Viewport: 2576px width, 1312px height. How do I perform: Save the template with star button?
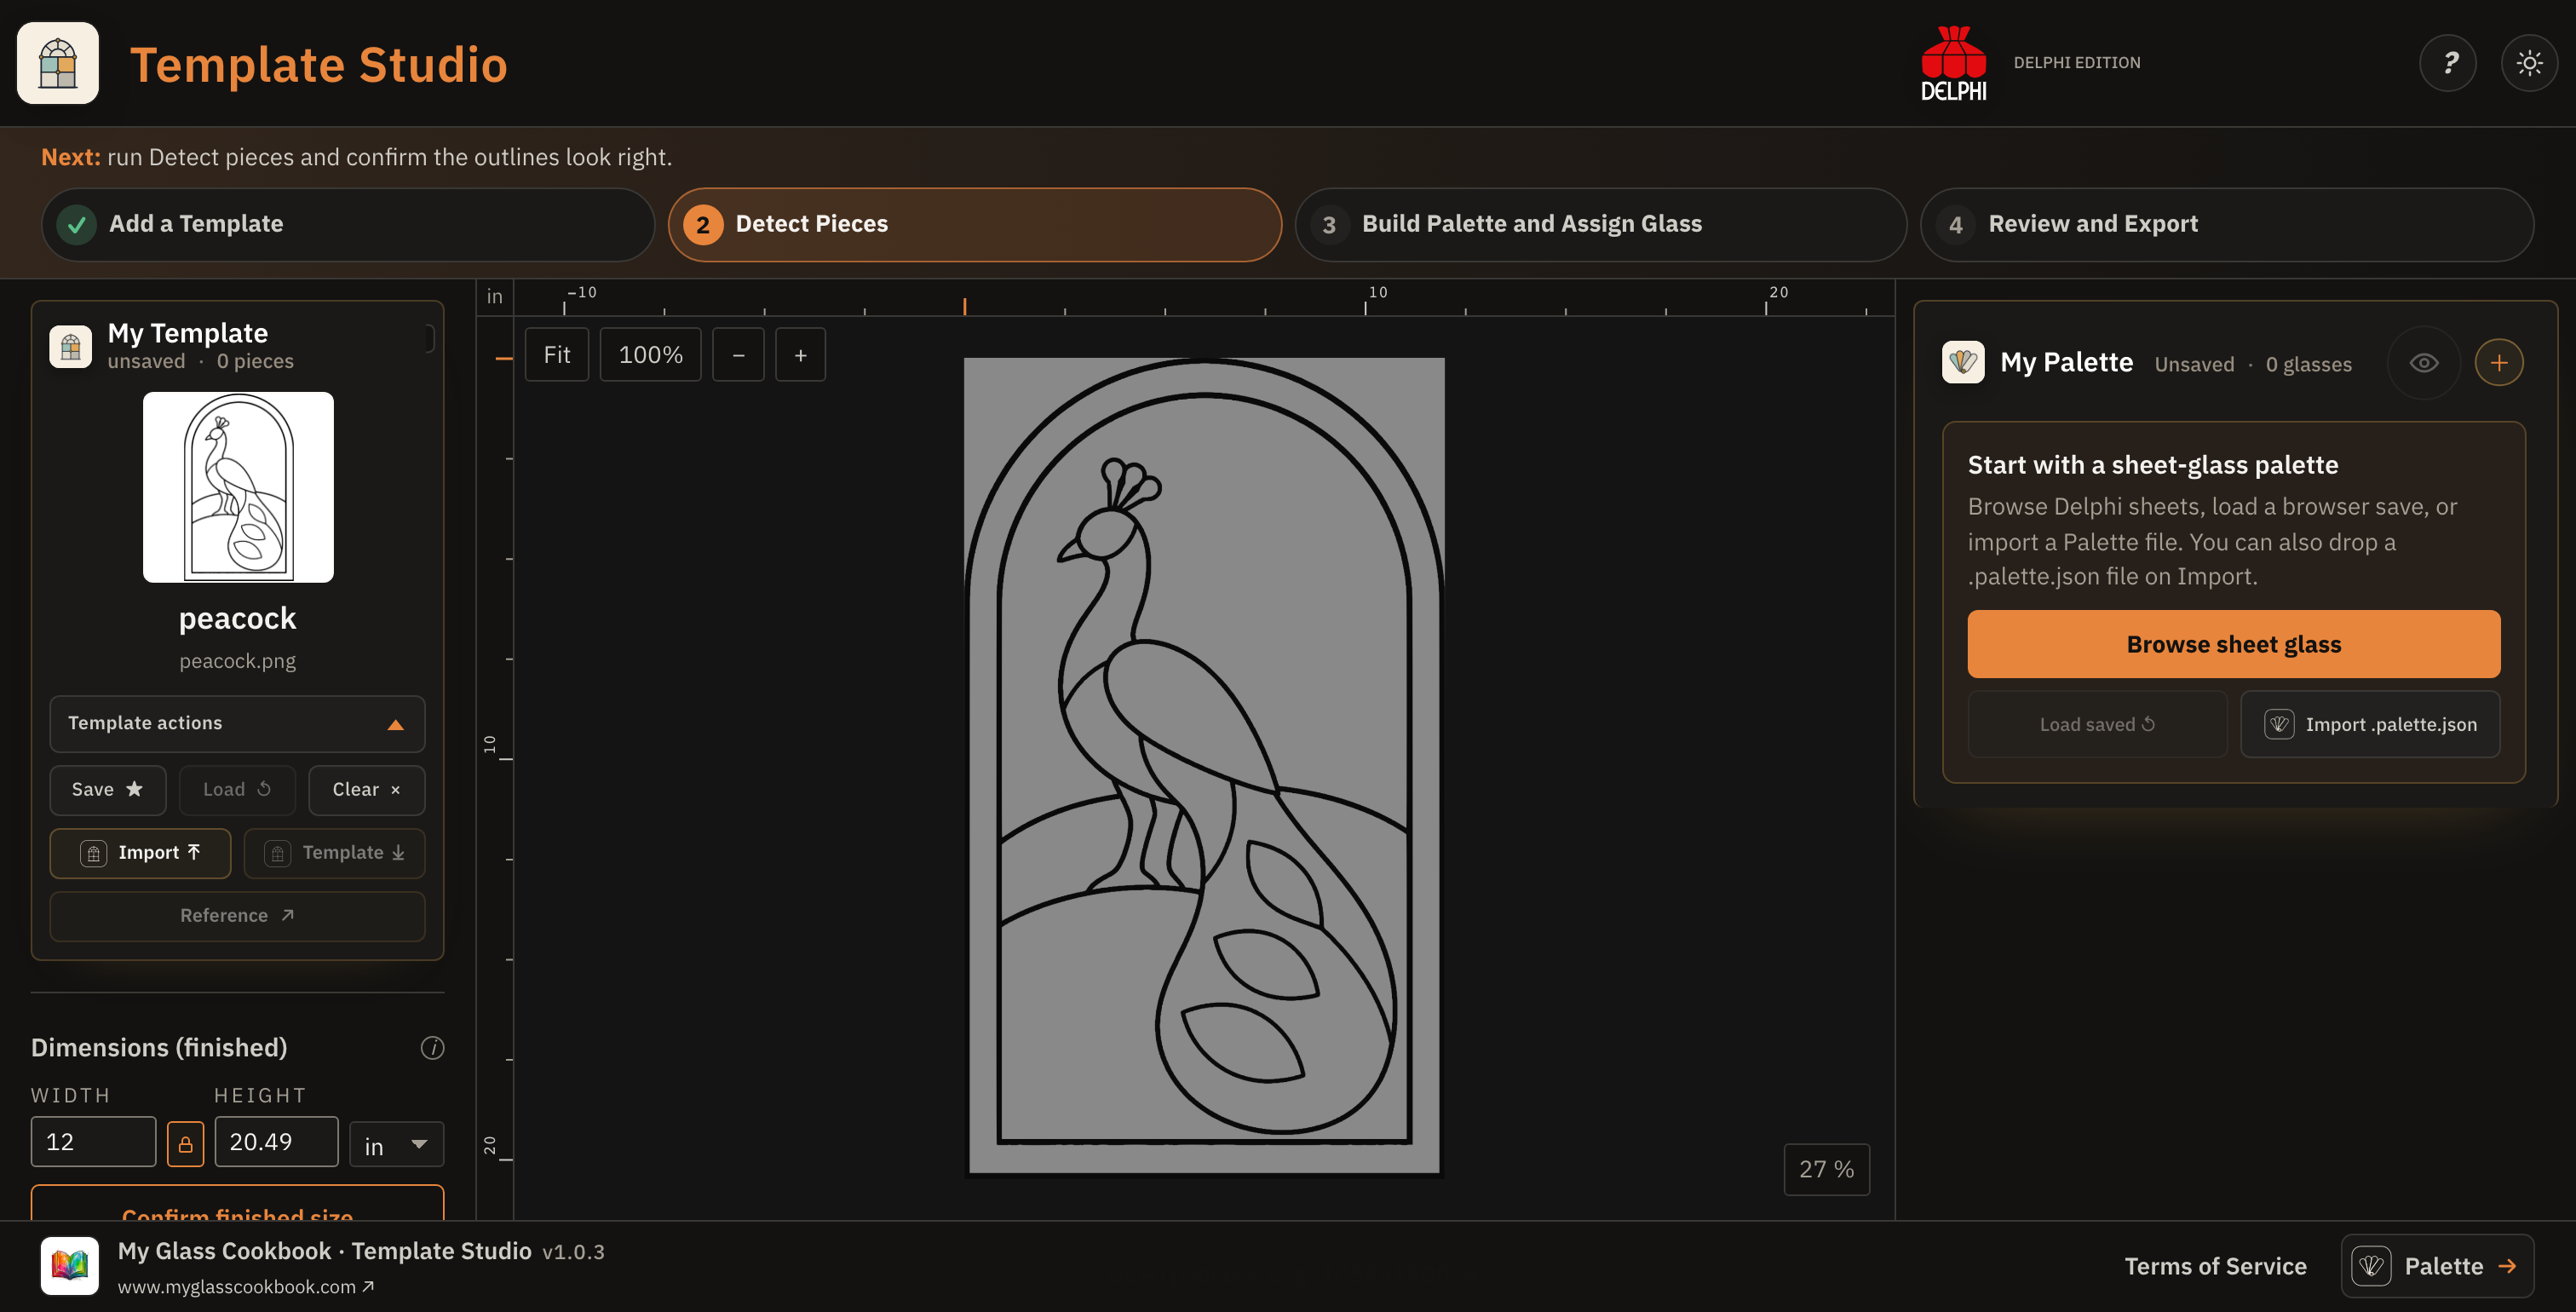[x=108, y=790]
